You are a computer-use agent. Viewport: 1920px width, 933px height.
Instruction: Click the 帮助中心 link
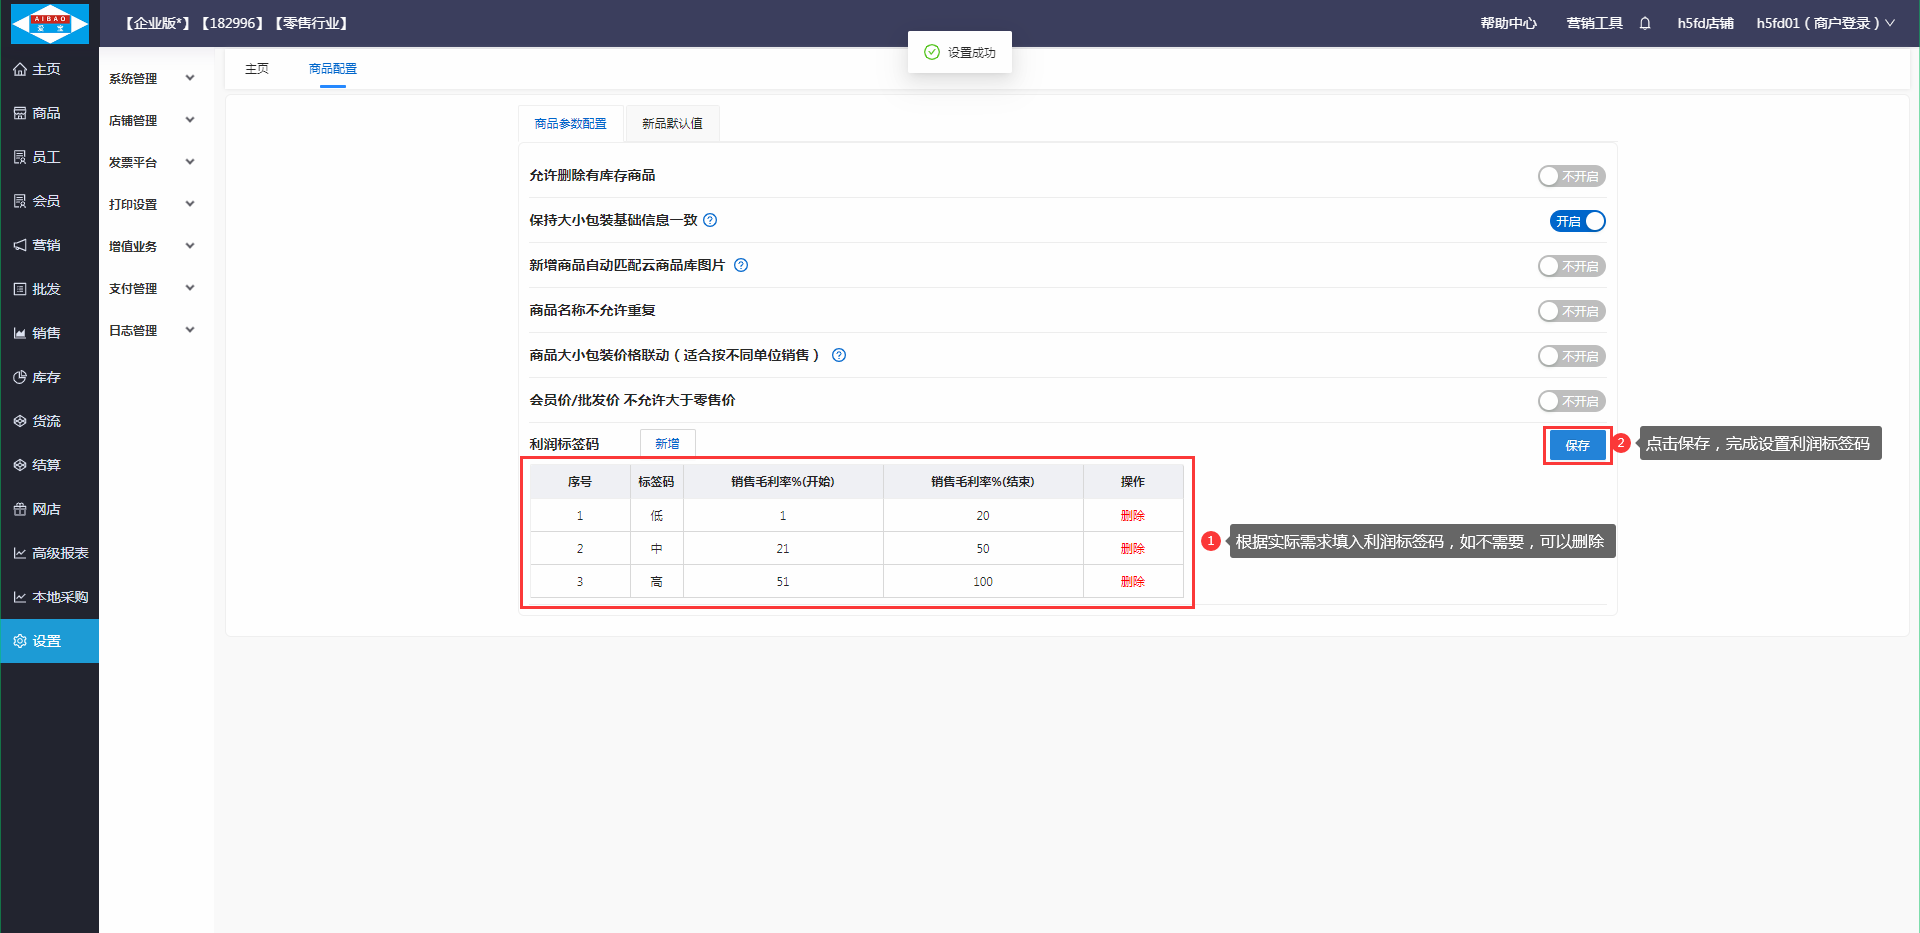(1508, 23)
